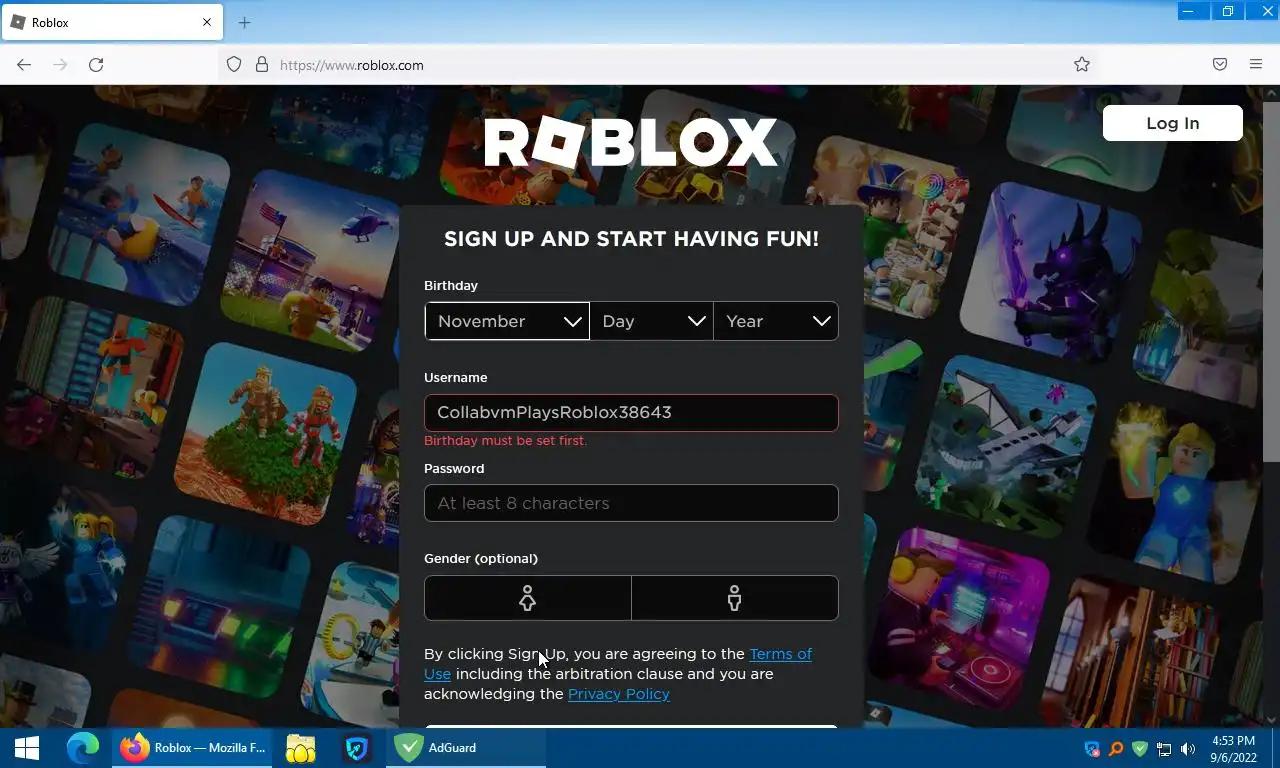Viewport: 1280px width, 768px height.
Task: Go back using the browser back arrow
Action: click(24, 65)
